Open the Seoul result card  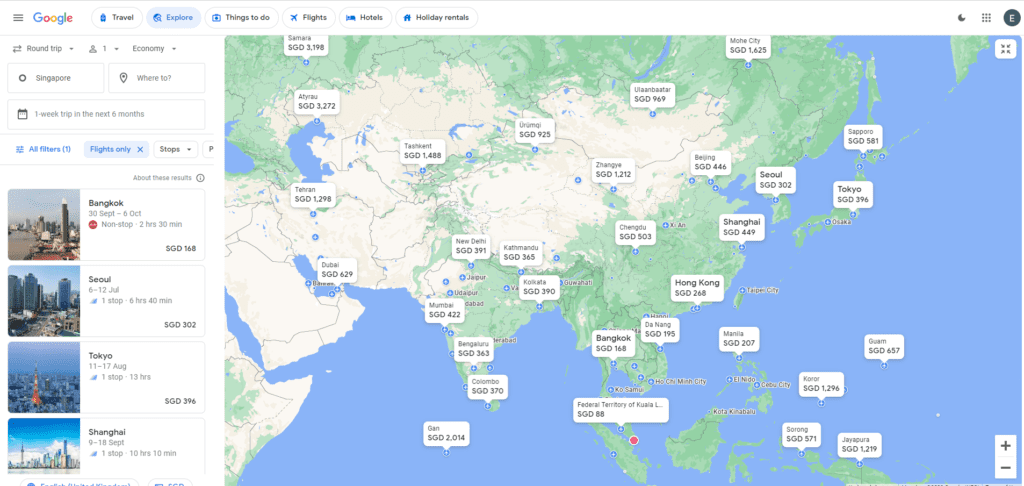[106, 301]
